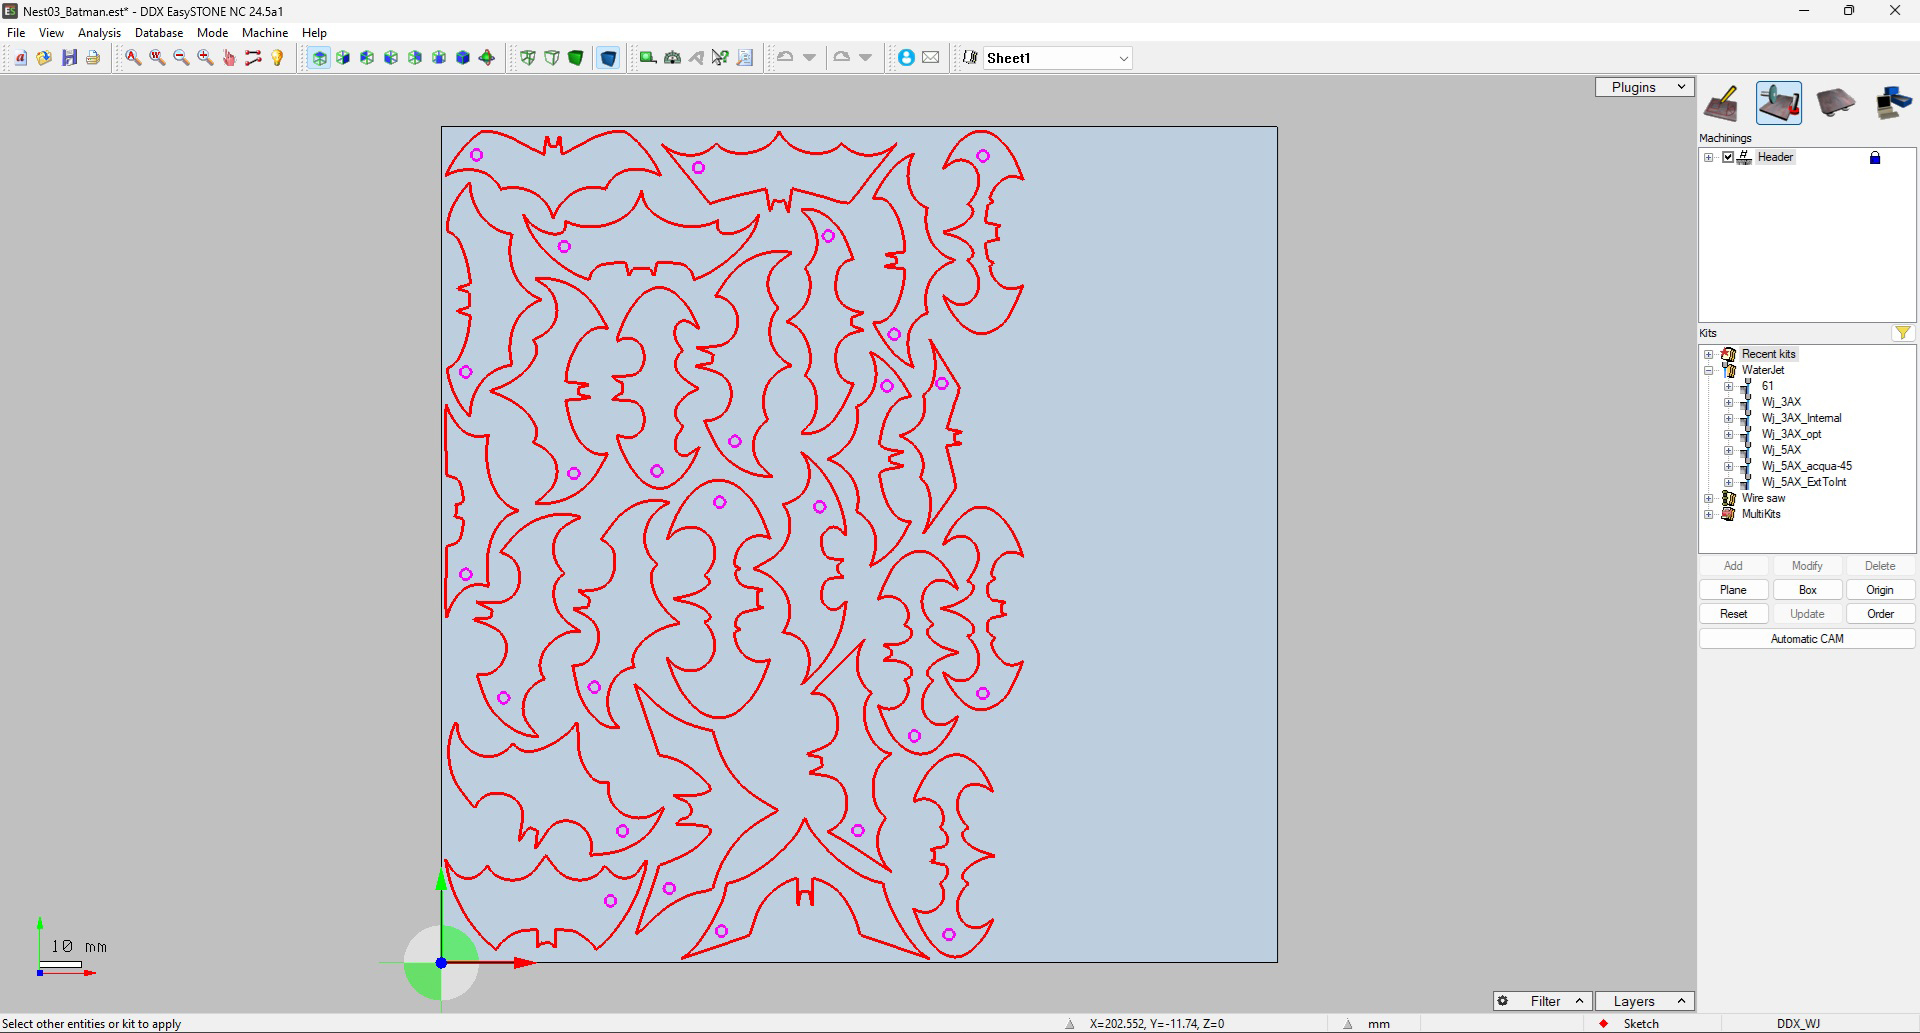Click the Undo arrow button
Screen dimensions: 1920x1033
tap(786, 58)
